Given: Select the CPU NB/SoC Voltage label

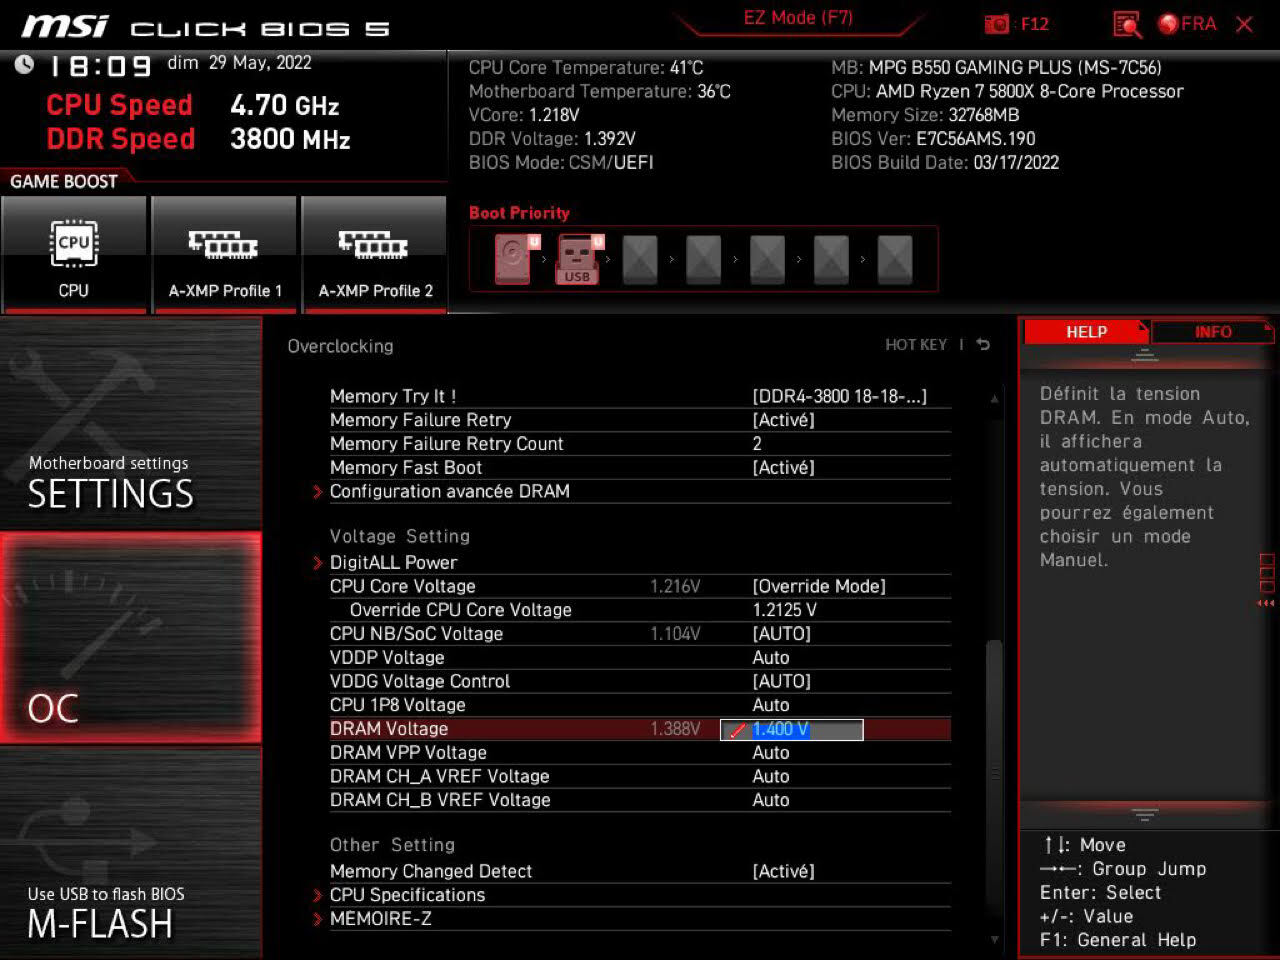Looking at the screenshot, I should point(417,634).
